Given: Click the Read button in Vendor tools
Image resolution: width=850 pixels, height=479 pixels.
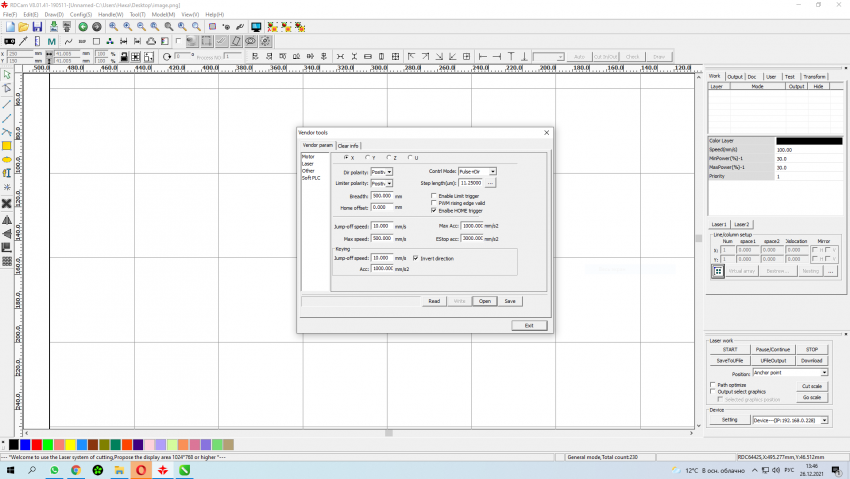Looking at the screenshot, I should [x=434, y=300].
